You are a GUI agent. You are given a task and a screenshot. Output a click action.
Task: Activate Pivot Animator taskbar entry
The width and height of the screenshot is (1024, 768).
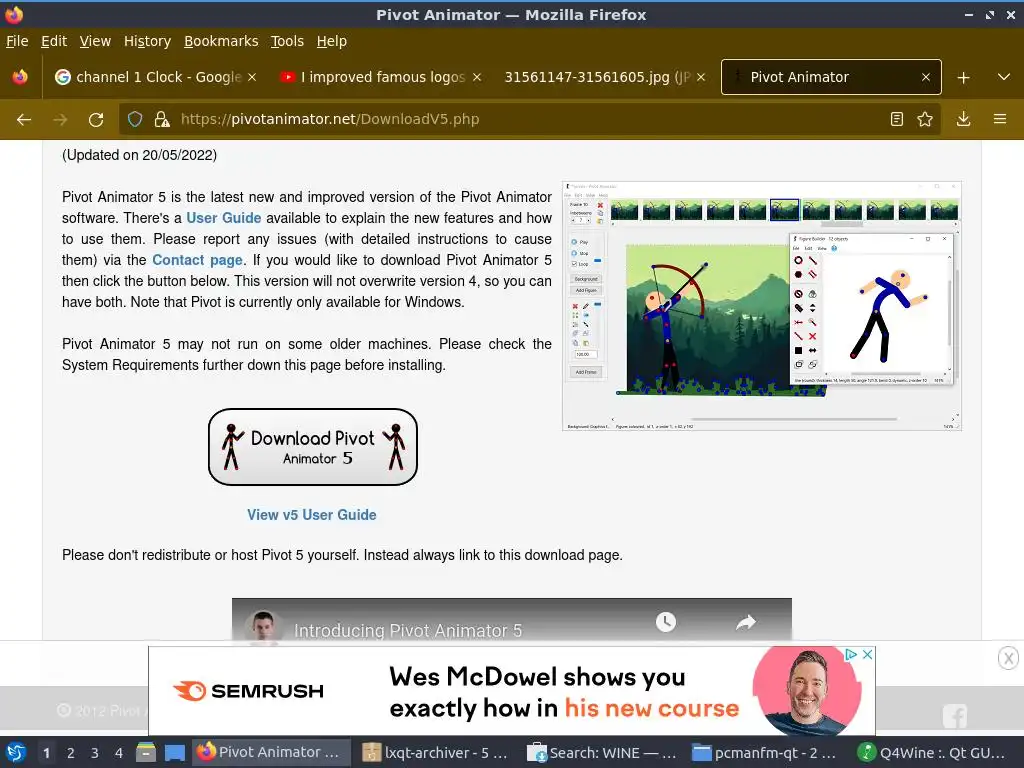pyautogui.click(x=271, y=752)
